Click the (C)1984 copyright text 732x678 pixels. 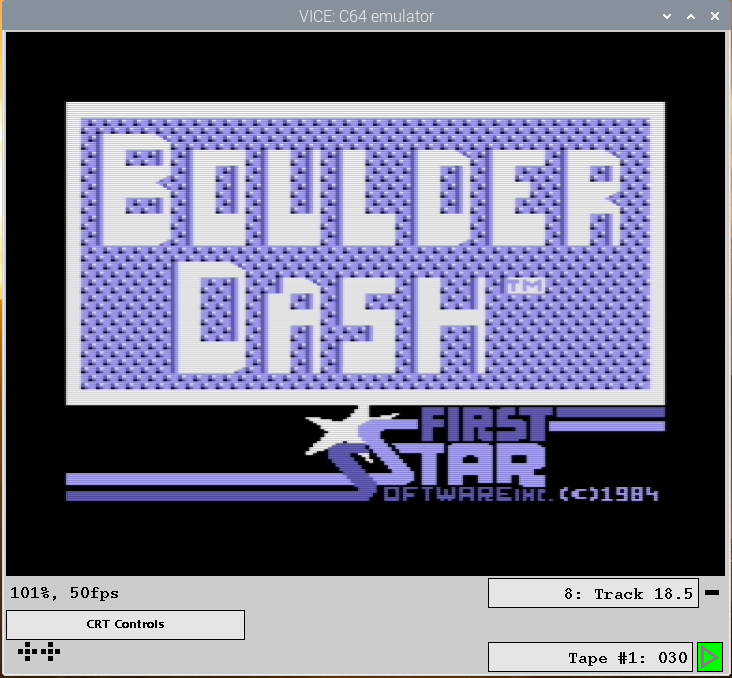pyautogui.click(x=609, y=494)
